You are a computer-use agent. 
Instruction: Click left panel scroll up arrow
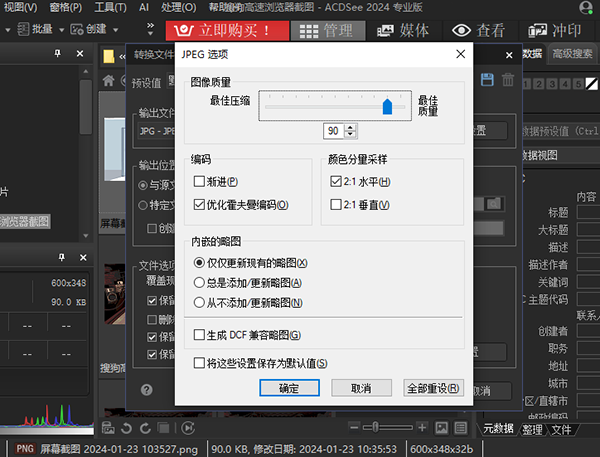(x=86, y=71)
